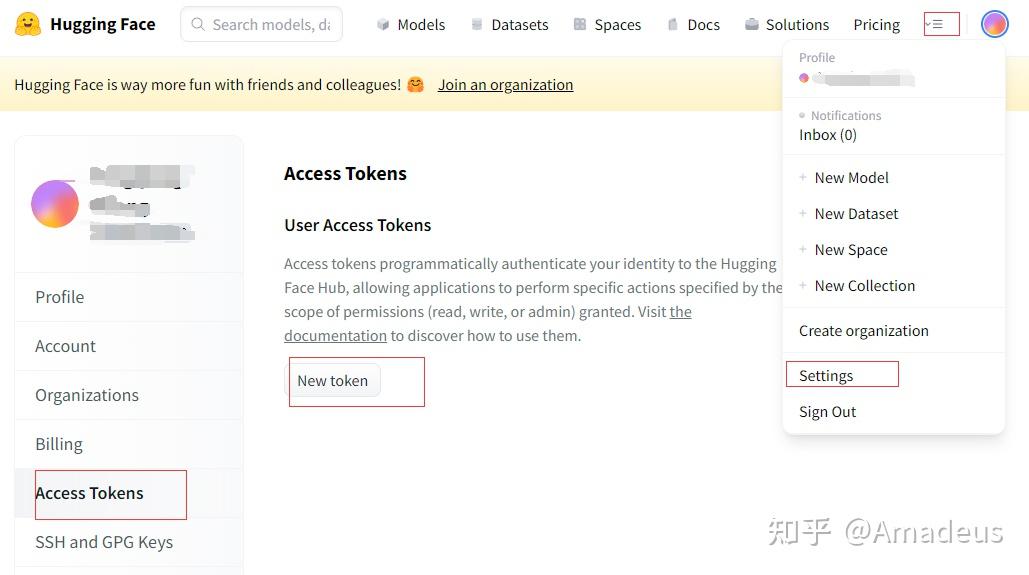Select New Model in the dropdown menu
The image size is (1029, 575).
point(851,178)
